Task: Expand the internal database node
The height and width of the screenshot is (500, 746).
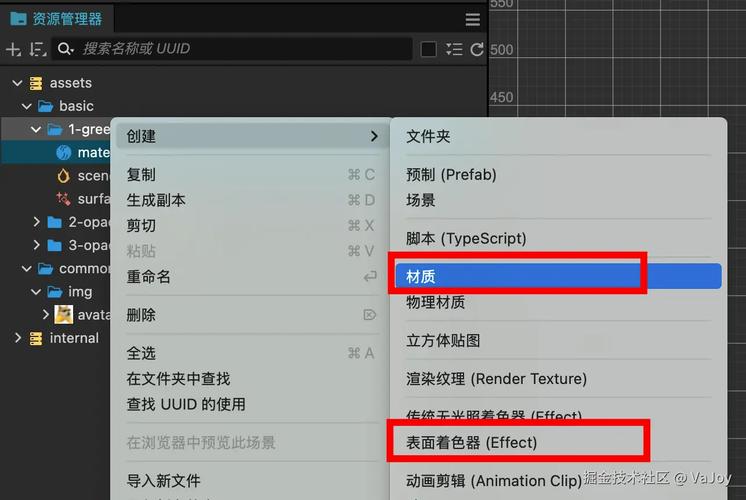Action: pyautogui.click(x=17, y=338)
